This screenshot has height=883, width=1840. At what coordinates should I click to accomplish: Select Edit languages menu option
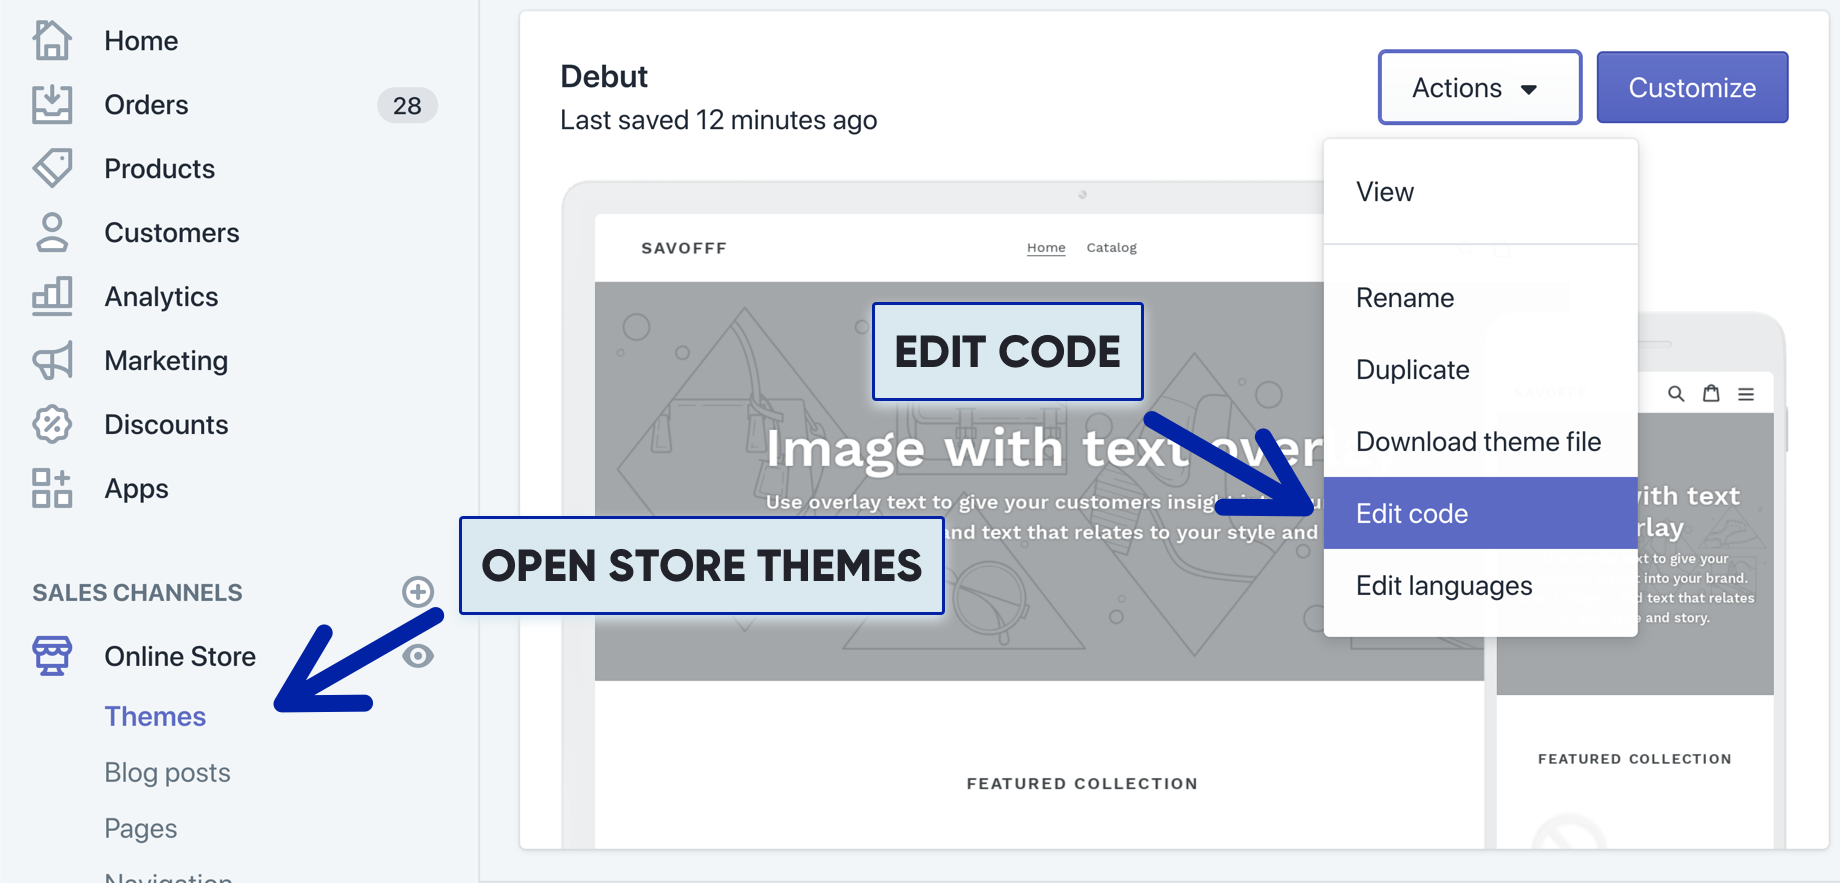(x=1480, y=585)
